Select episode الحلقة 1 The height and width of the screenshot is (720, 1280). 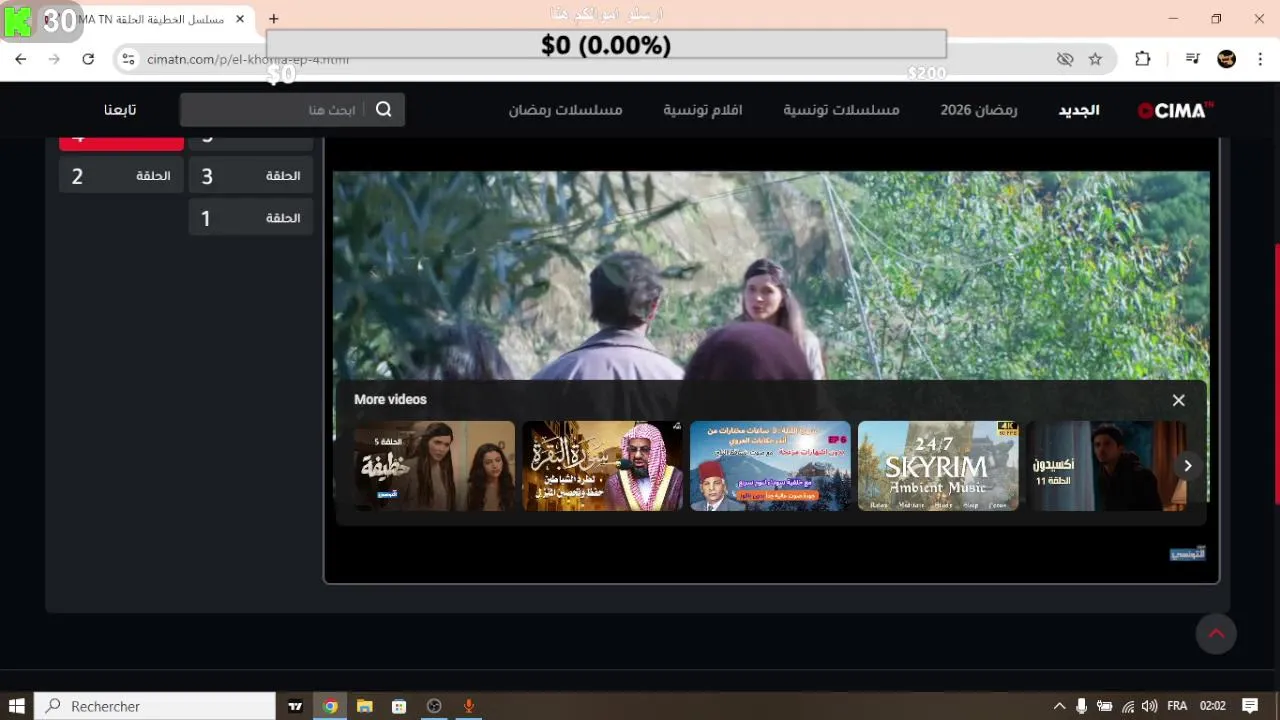[x=251, y=217]
